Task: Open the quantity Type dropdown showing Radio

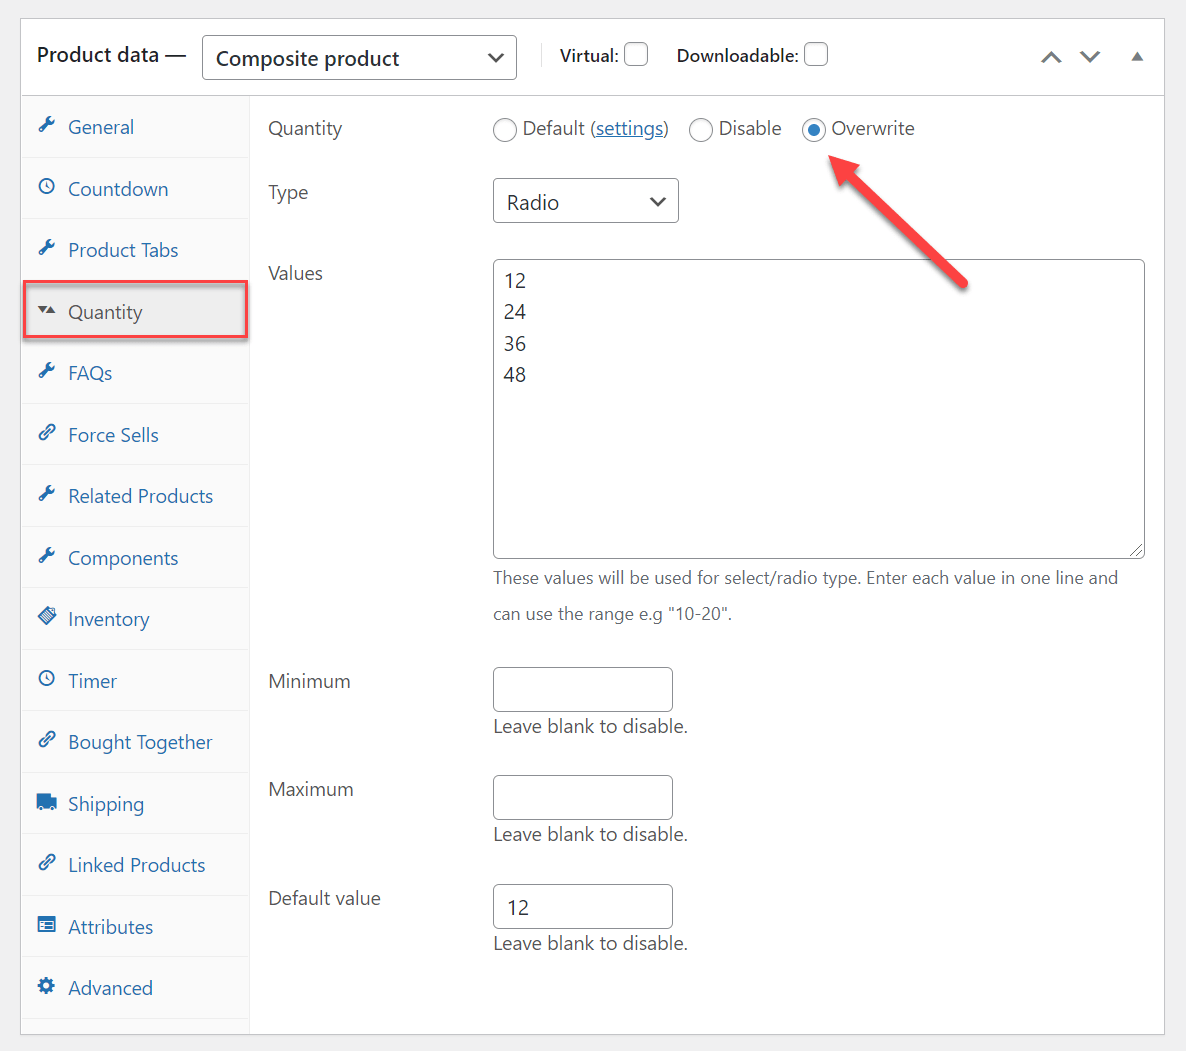Action: point(585,200)
